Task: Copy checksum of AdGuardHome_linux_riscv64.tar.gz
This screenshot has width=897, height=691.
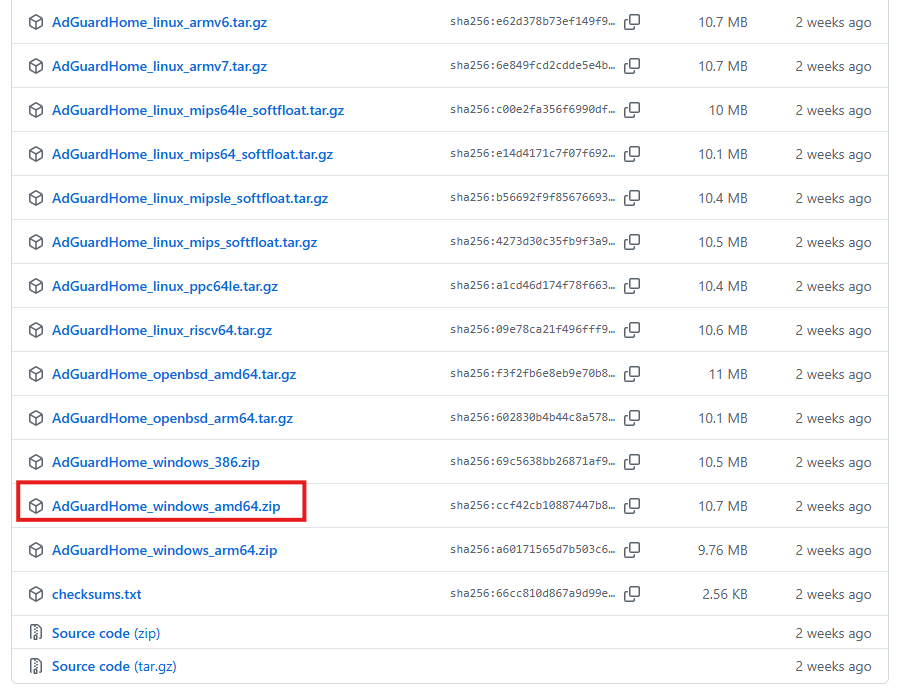Action: pyautogui.click(x=632, y=330)
